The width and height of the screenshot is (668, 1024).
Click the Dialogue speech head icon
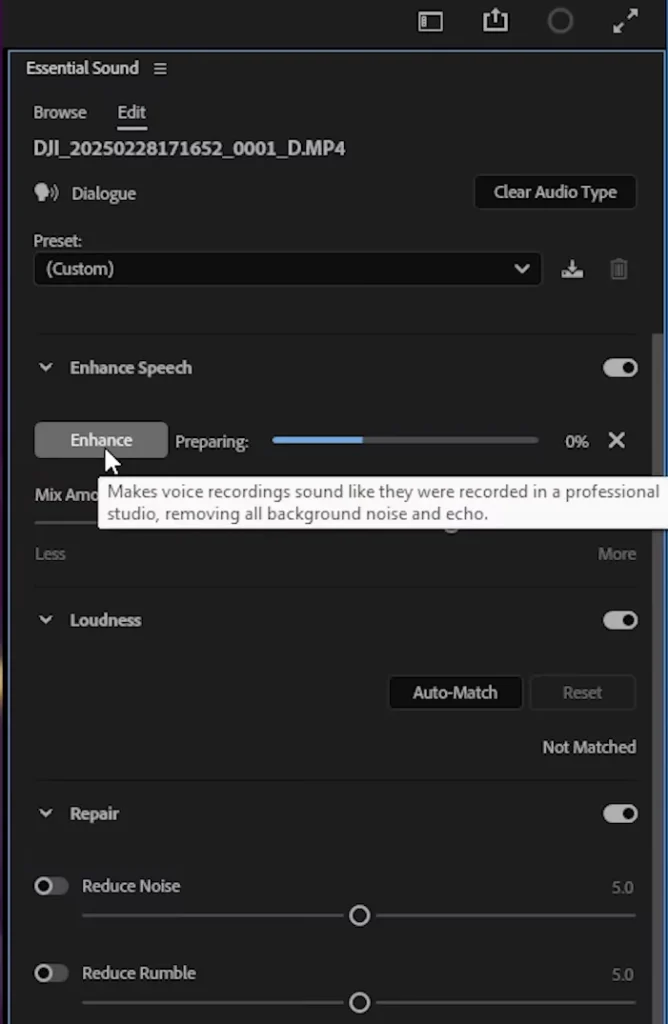point(46,193)
